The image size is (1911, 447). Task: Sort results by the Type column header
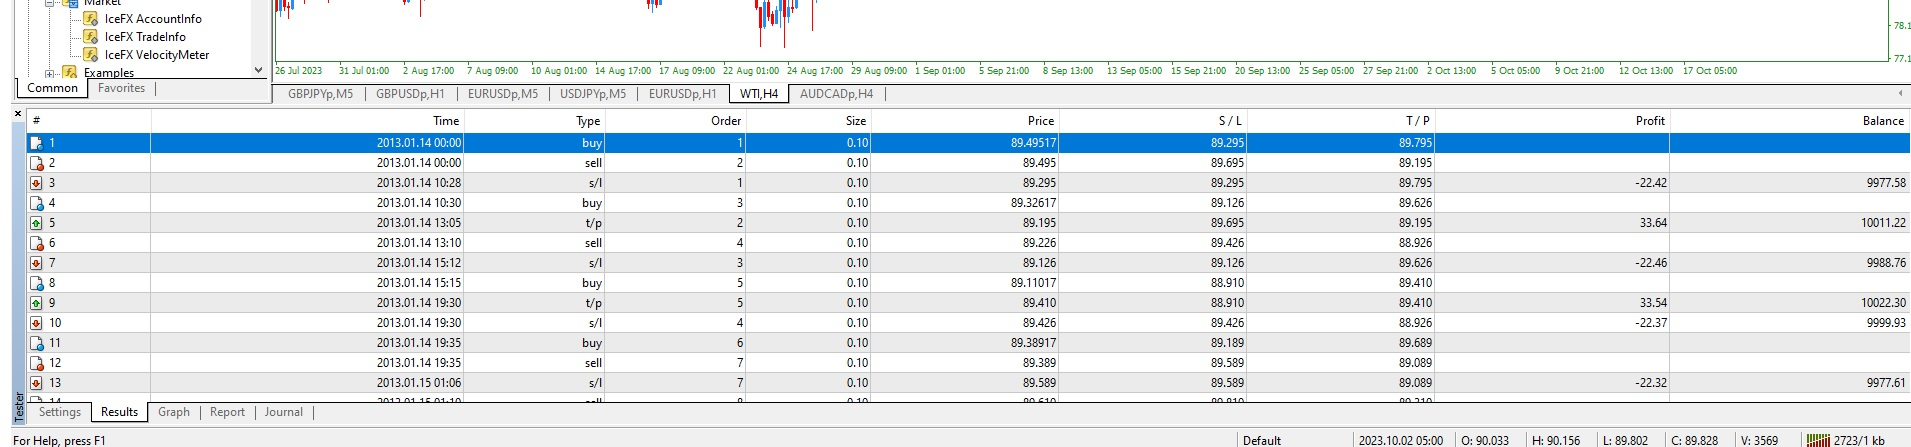535,121
